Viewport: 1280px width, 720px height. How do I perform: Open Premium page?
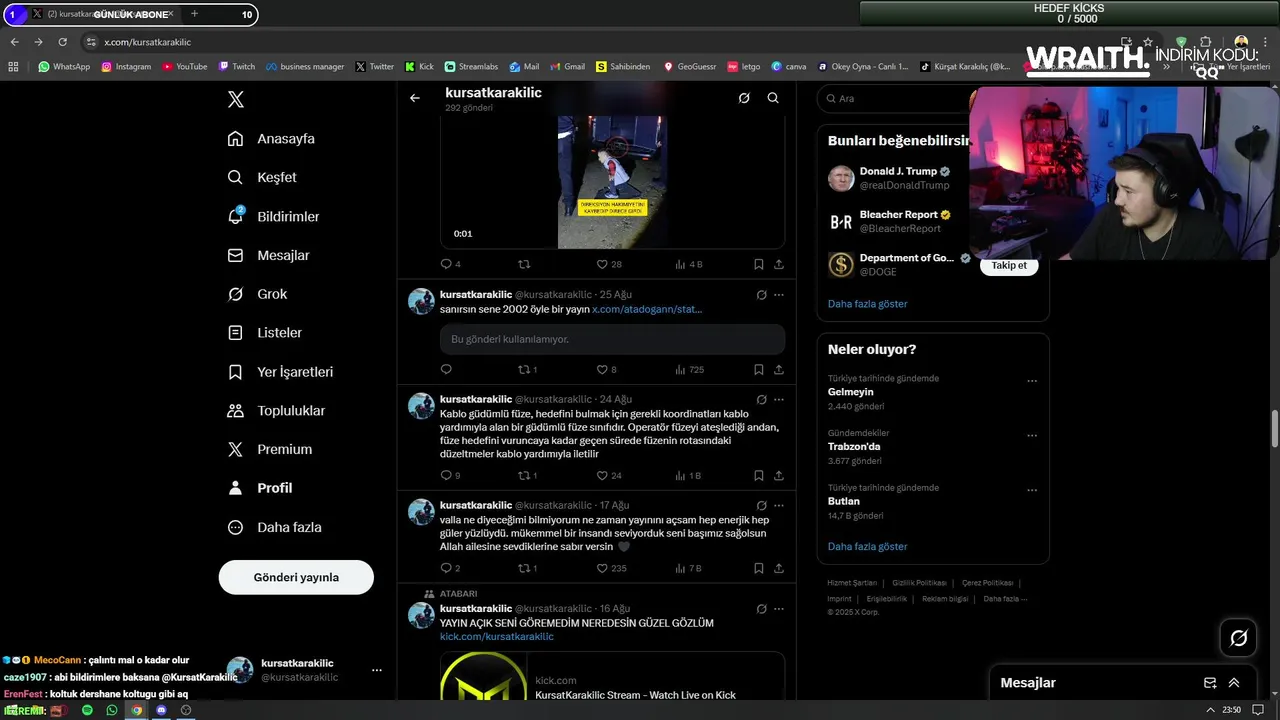270,449
